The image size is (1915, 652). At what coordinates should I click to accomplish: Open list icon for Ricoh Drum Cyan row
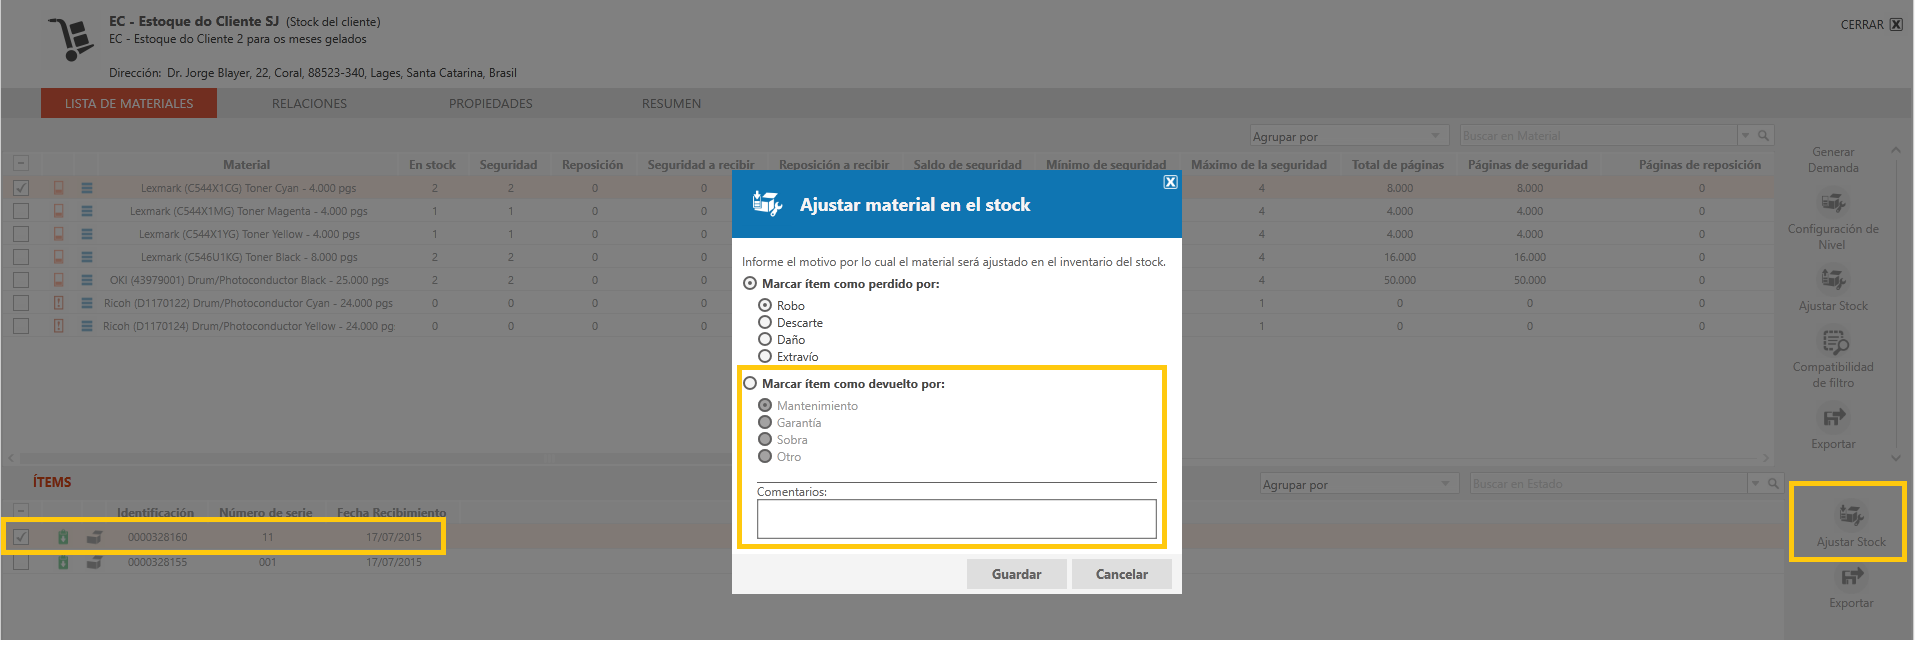click(87, 303)
